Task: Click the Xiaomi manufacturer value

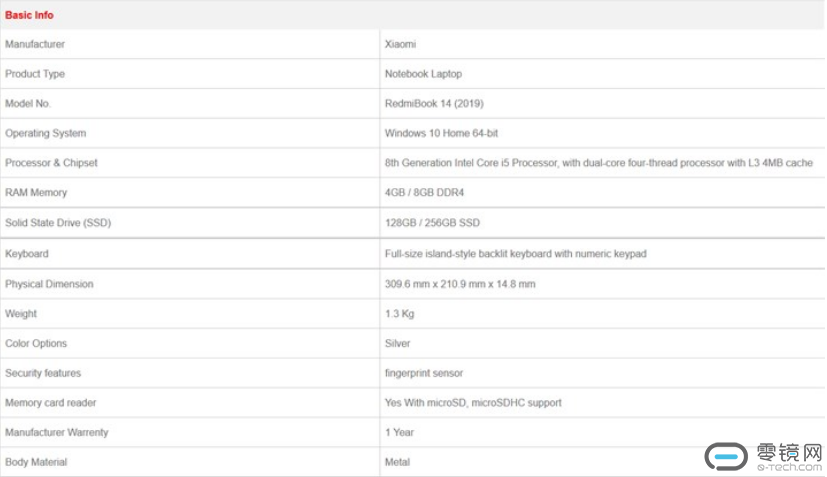Action: point(400,44)
